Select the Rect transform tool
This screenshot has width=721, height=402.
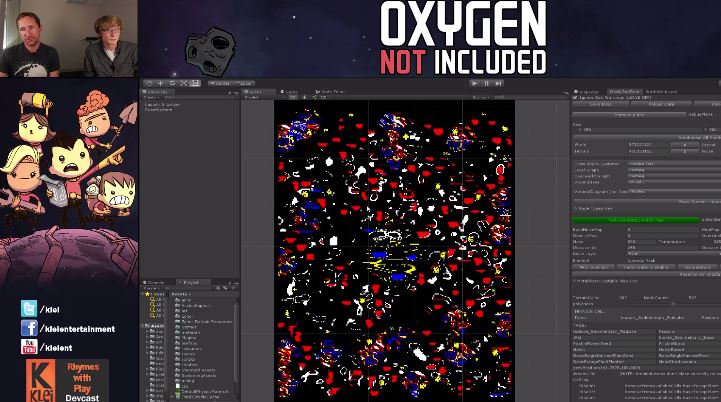pyautogui.click(x=195, y=83)
